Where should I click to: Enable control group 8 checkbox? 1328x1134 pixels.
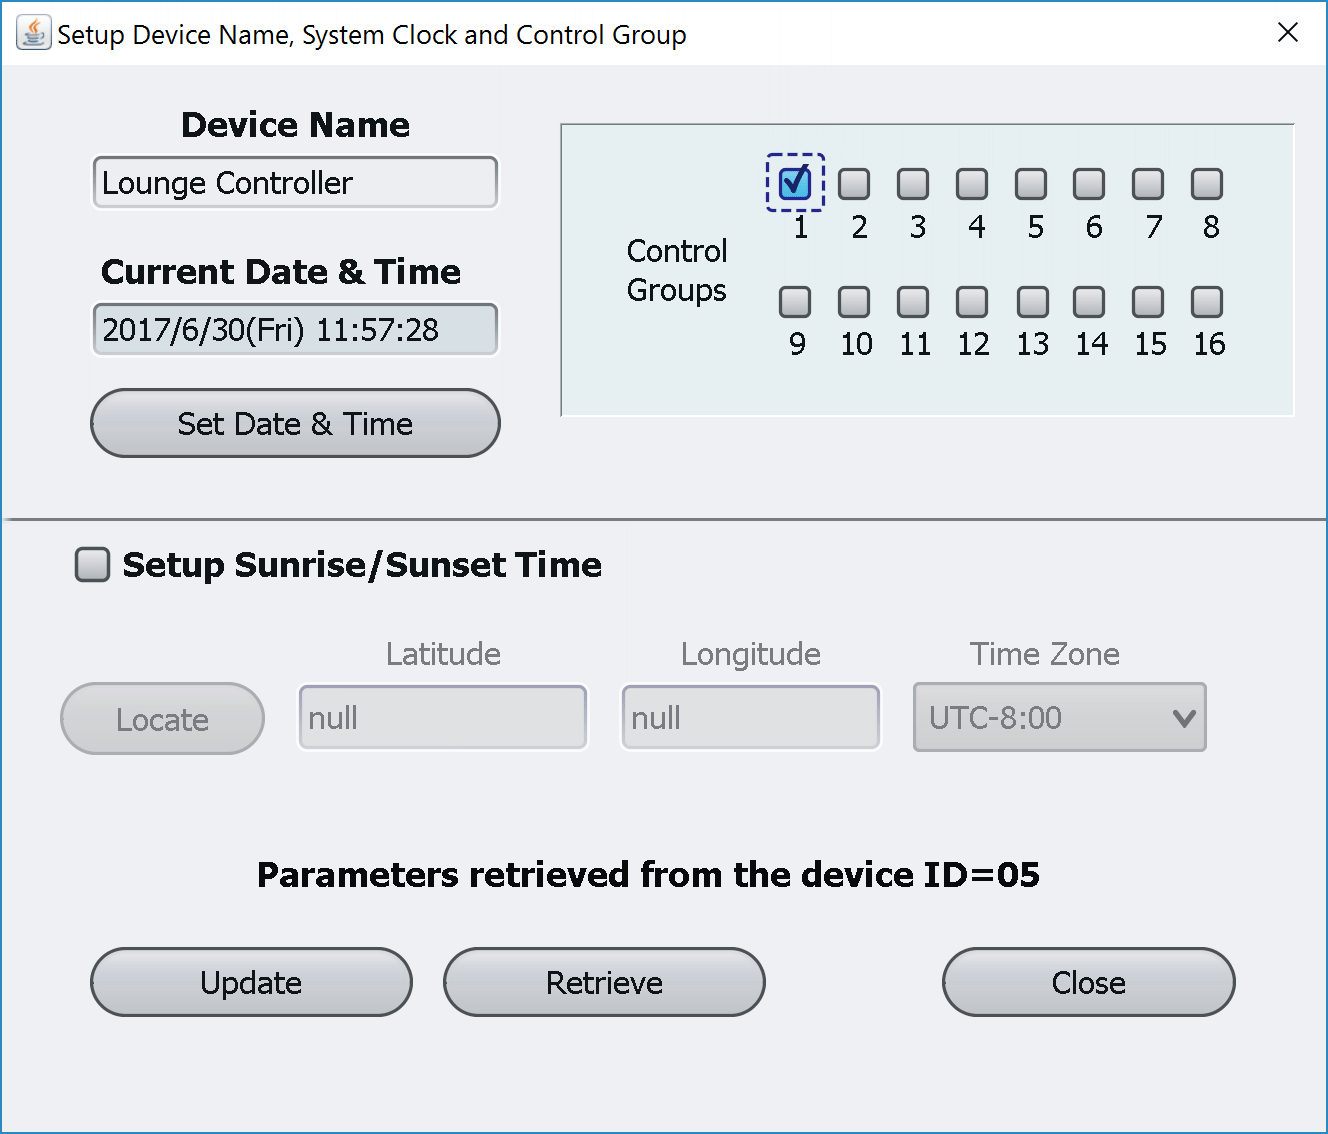tap(1207, 184)
